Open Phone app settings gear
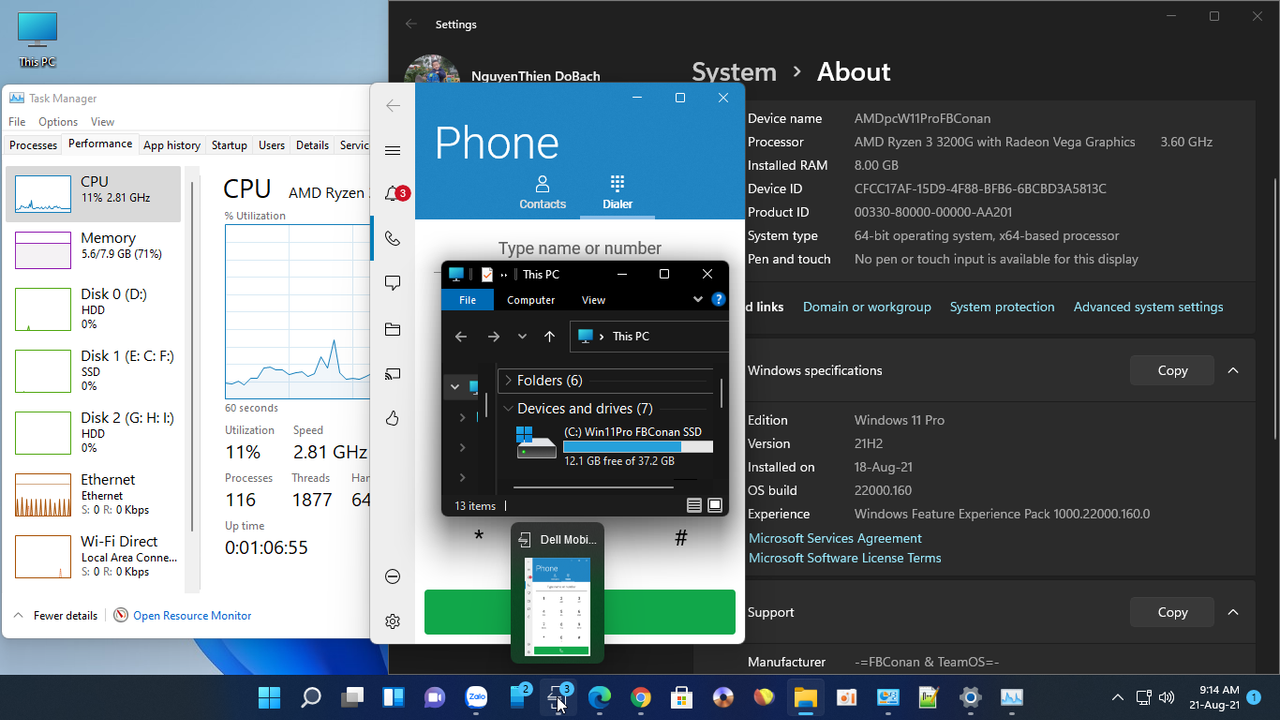Screen dimensions: 1280x720 click(x=392, y=621)
